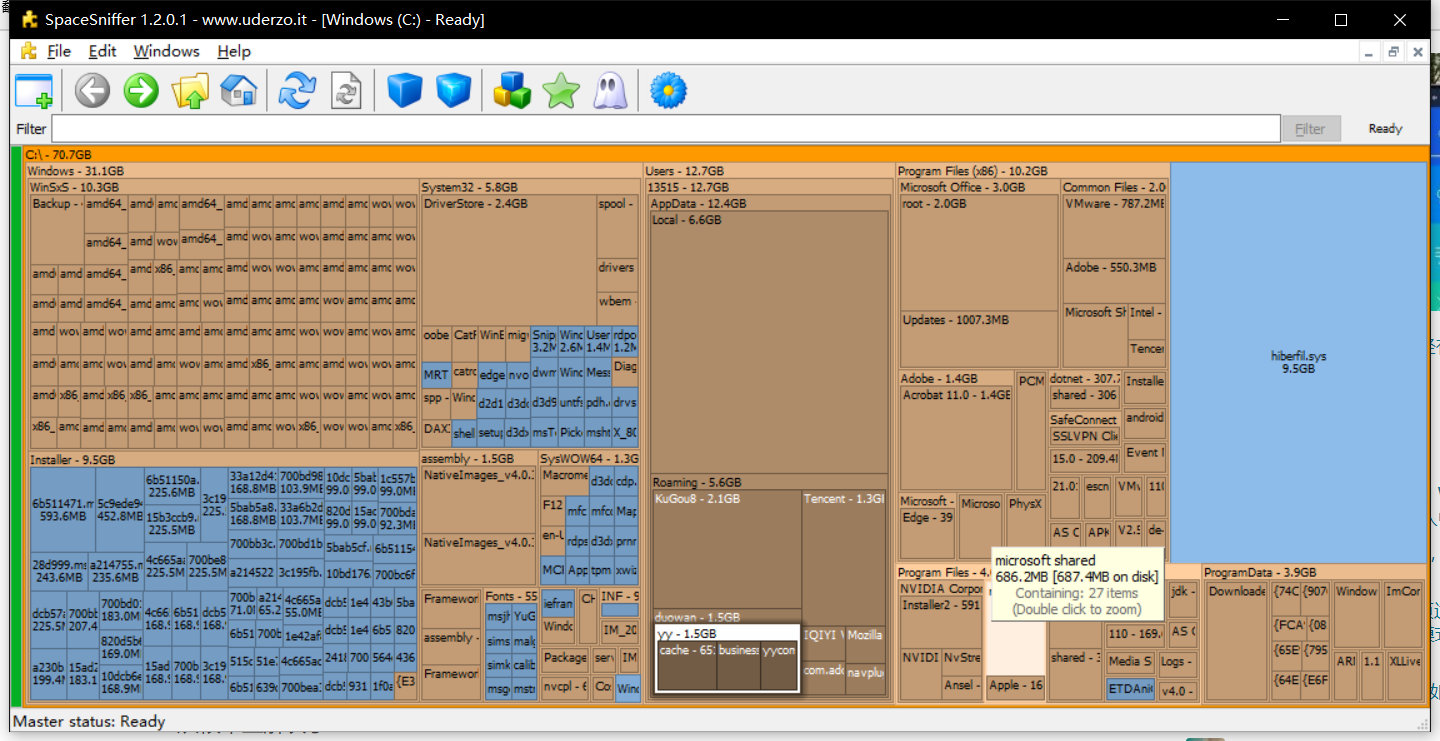Select the C:\ - 70.7GB root header
Screen dimensions: 1440x741
tap(725, 154)
